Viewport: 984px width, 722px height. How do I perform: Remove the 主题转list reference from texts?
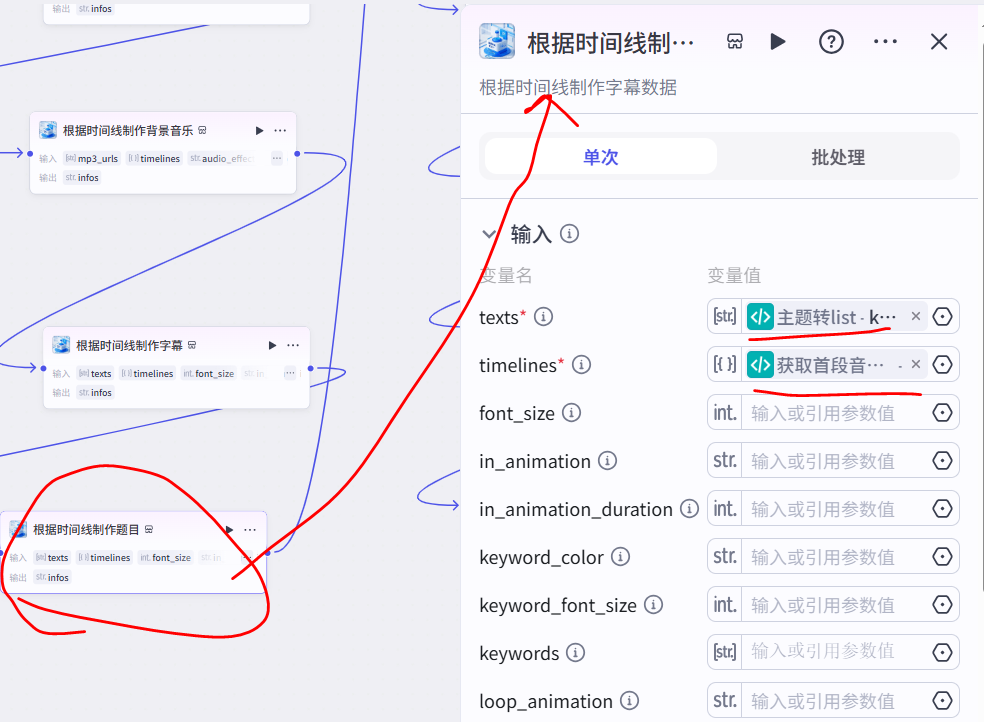916,316
